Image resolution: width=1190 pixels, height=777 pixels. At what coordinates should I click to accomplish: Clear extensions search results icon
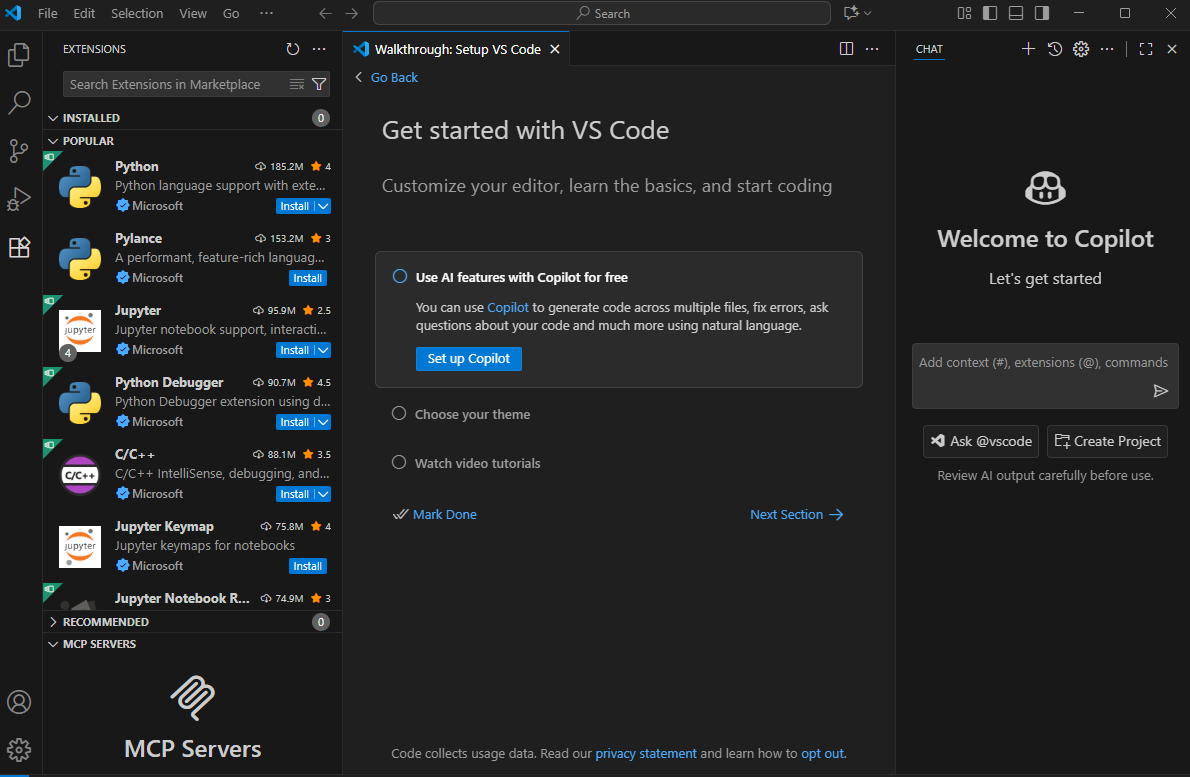coord(297,84)
